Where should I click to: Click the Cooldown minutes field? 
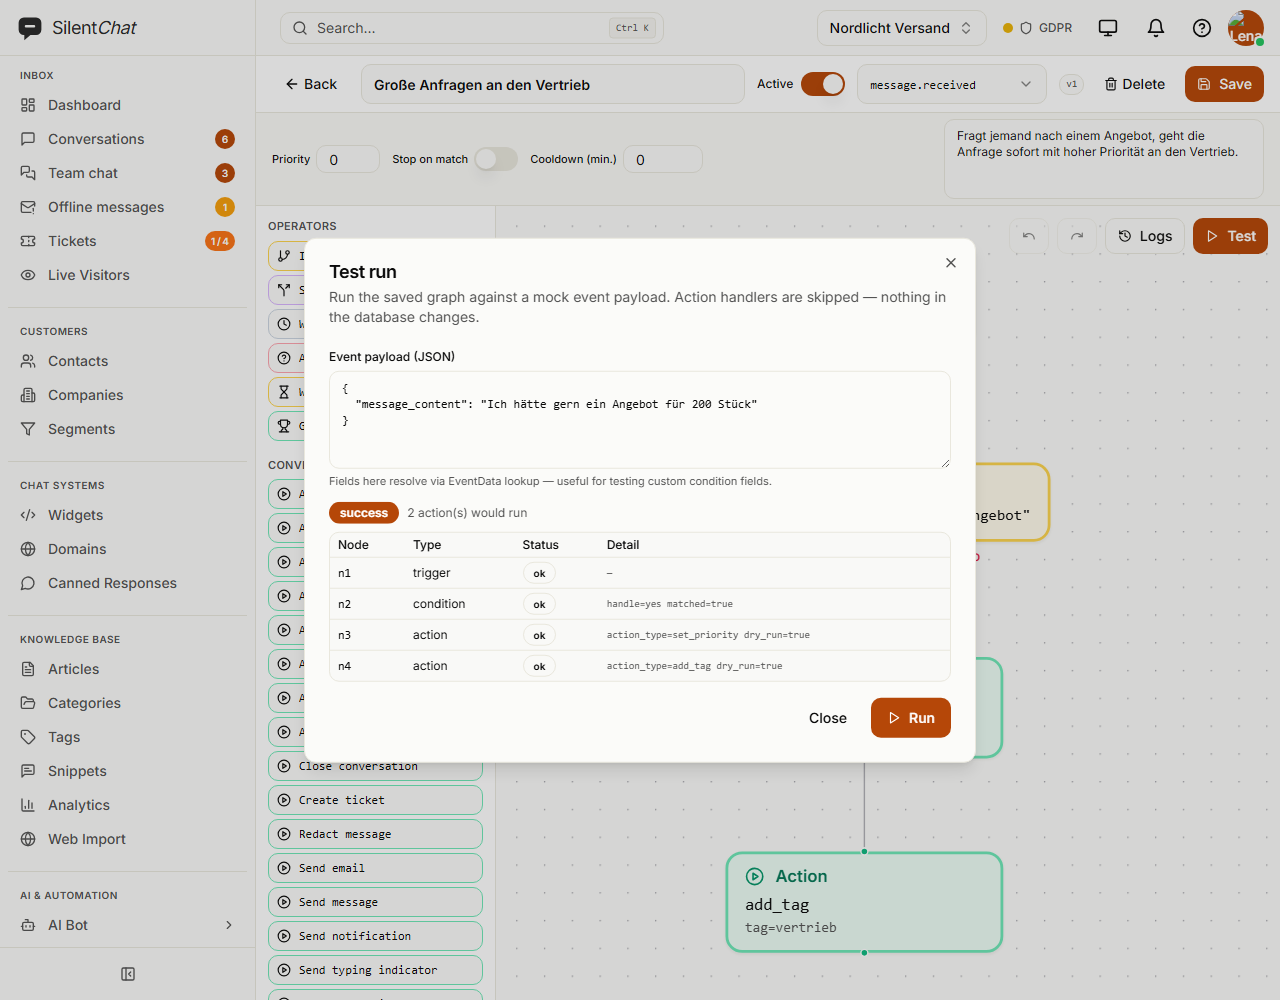point(663,159)
